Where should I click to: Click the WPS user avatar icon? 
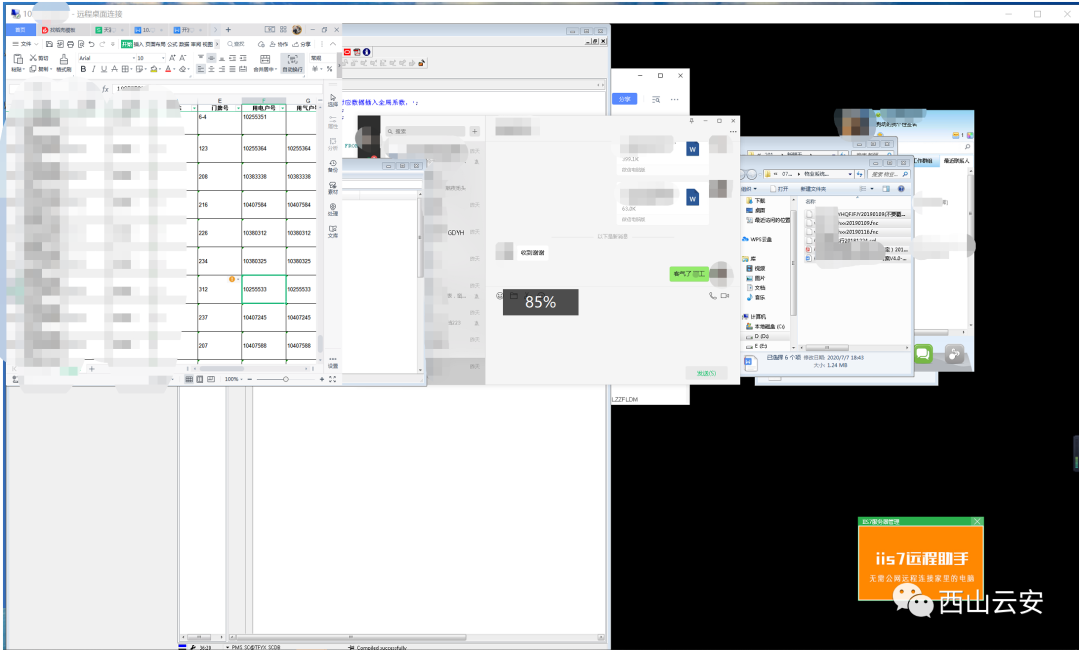[x=297, y=30]
